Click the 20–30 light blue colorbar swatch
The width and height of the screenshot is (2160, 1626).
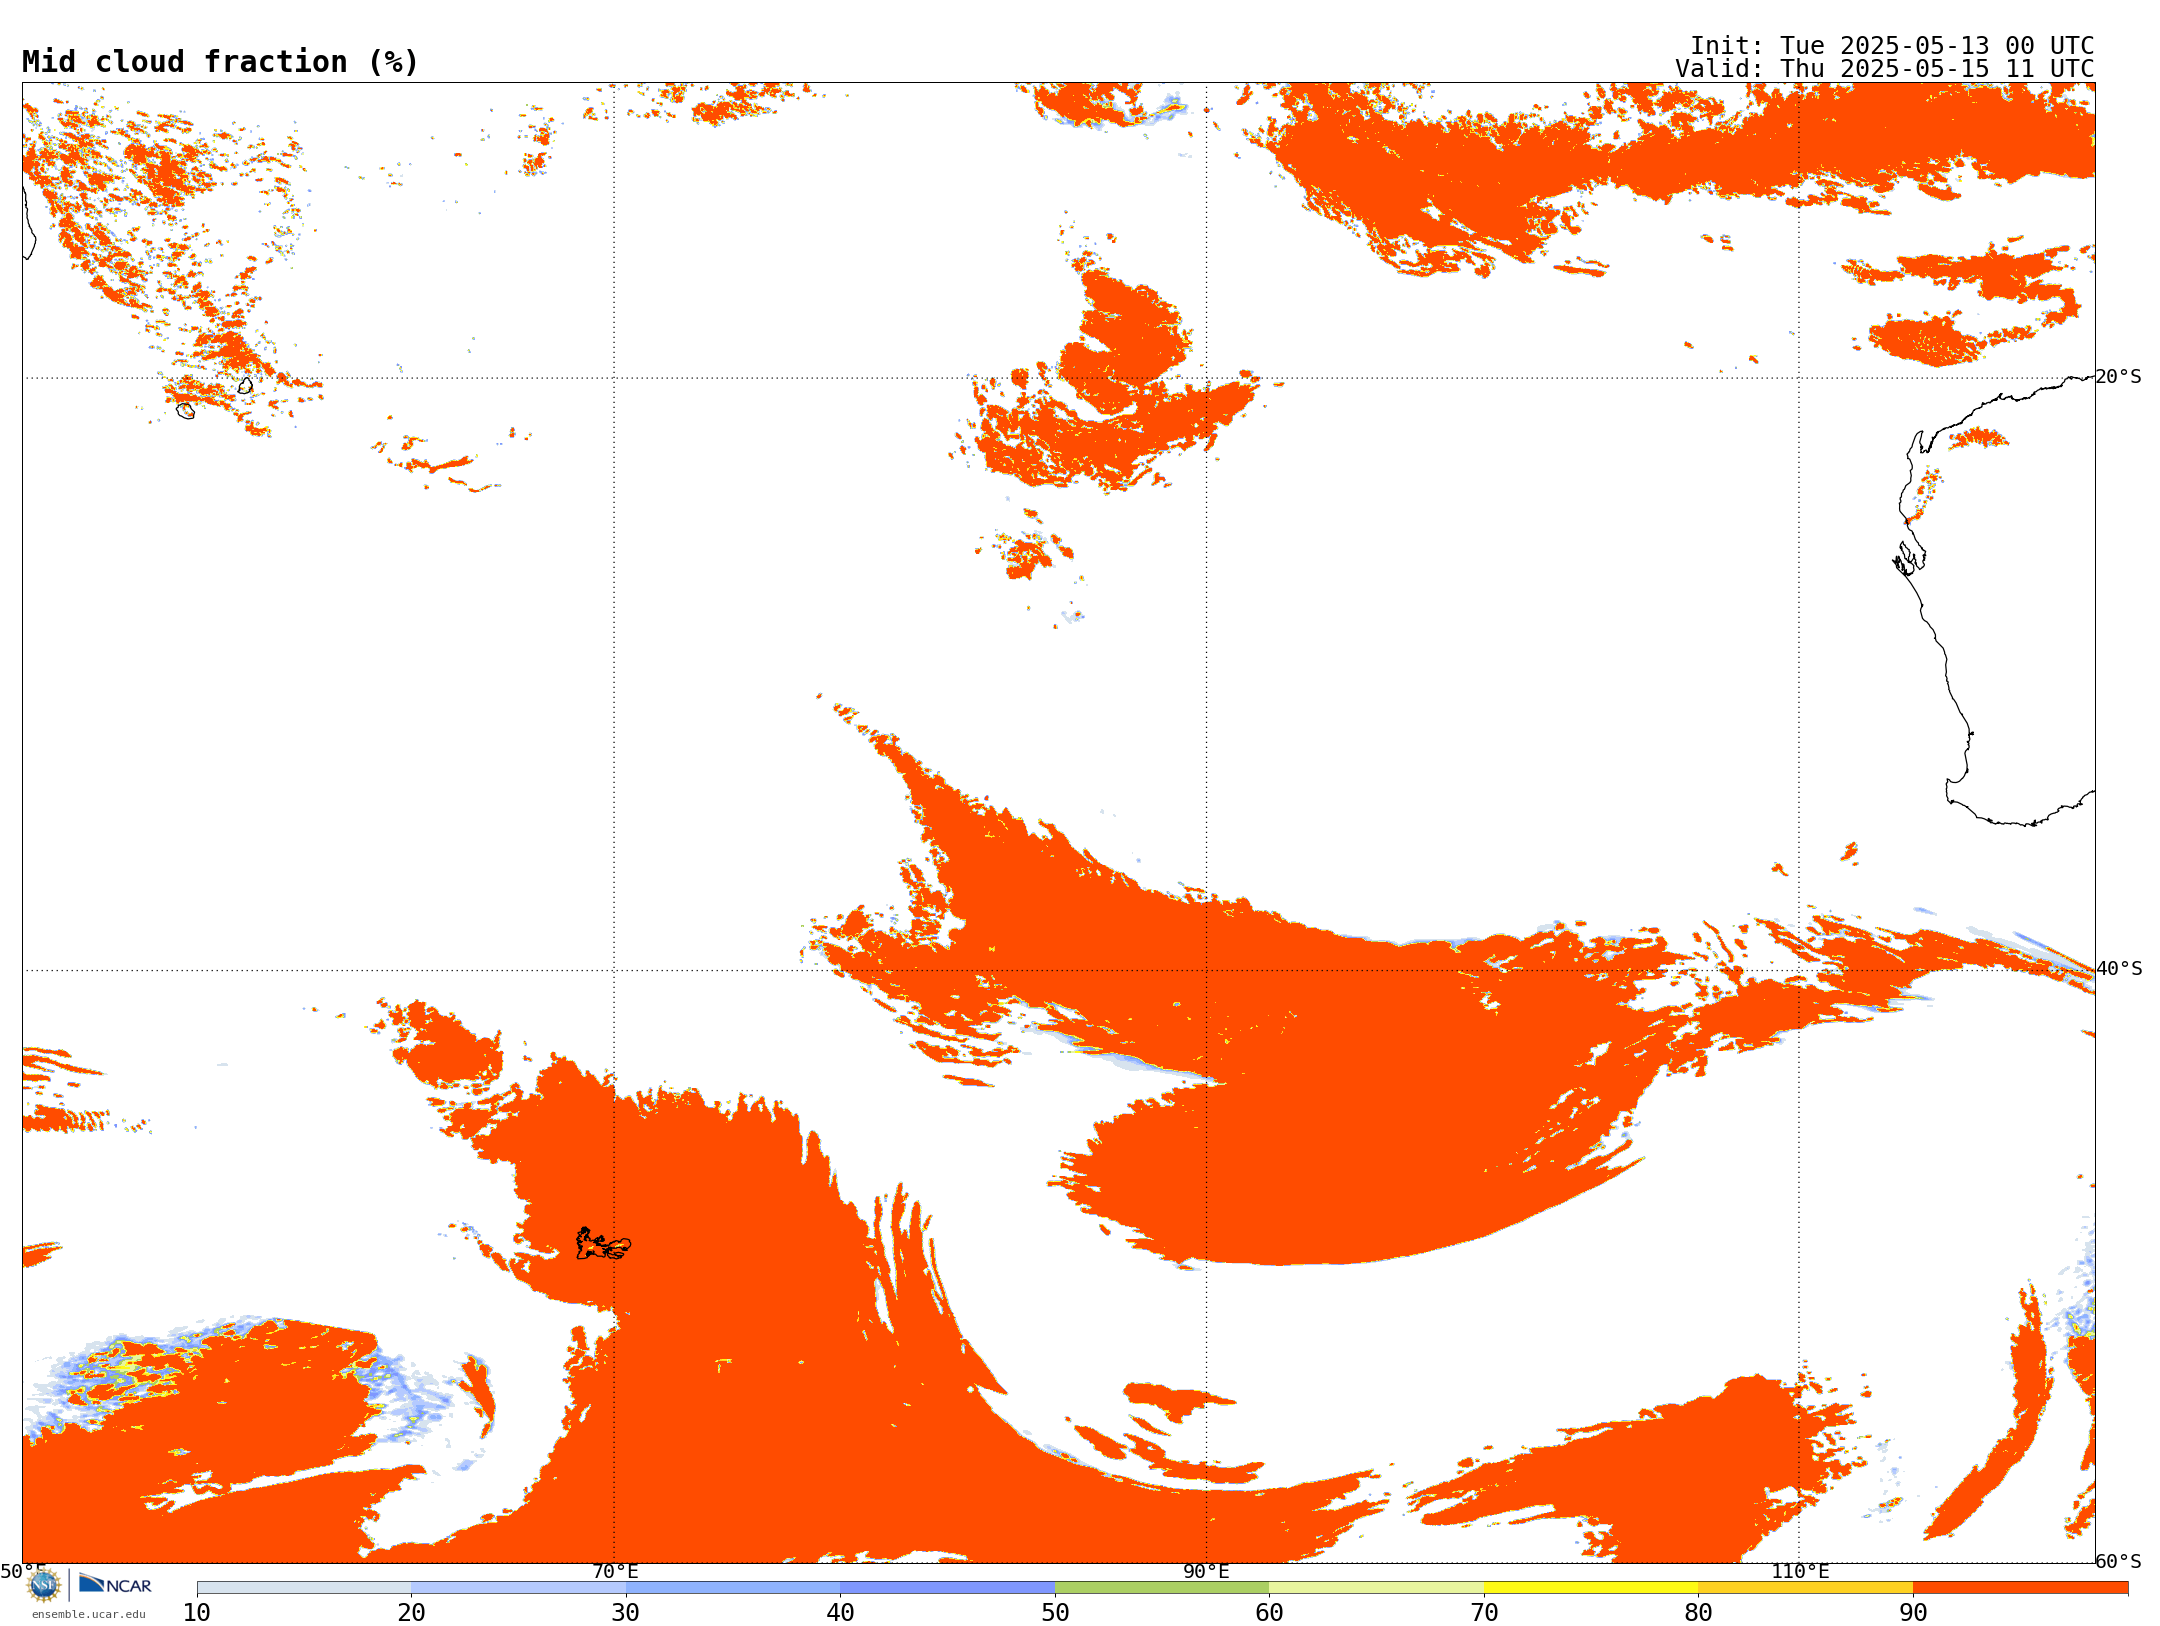click(x=518, y=1588)
